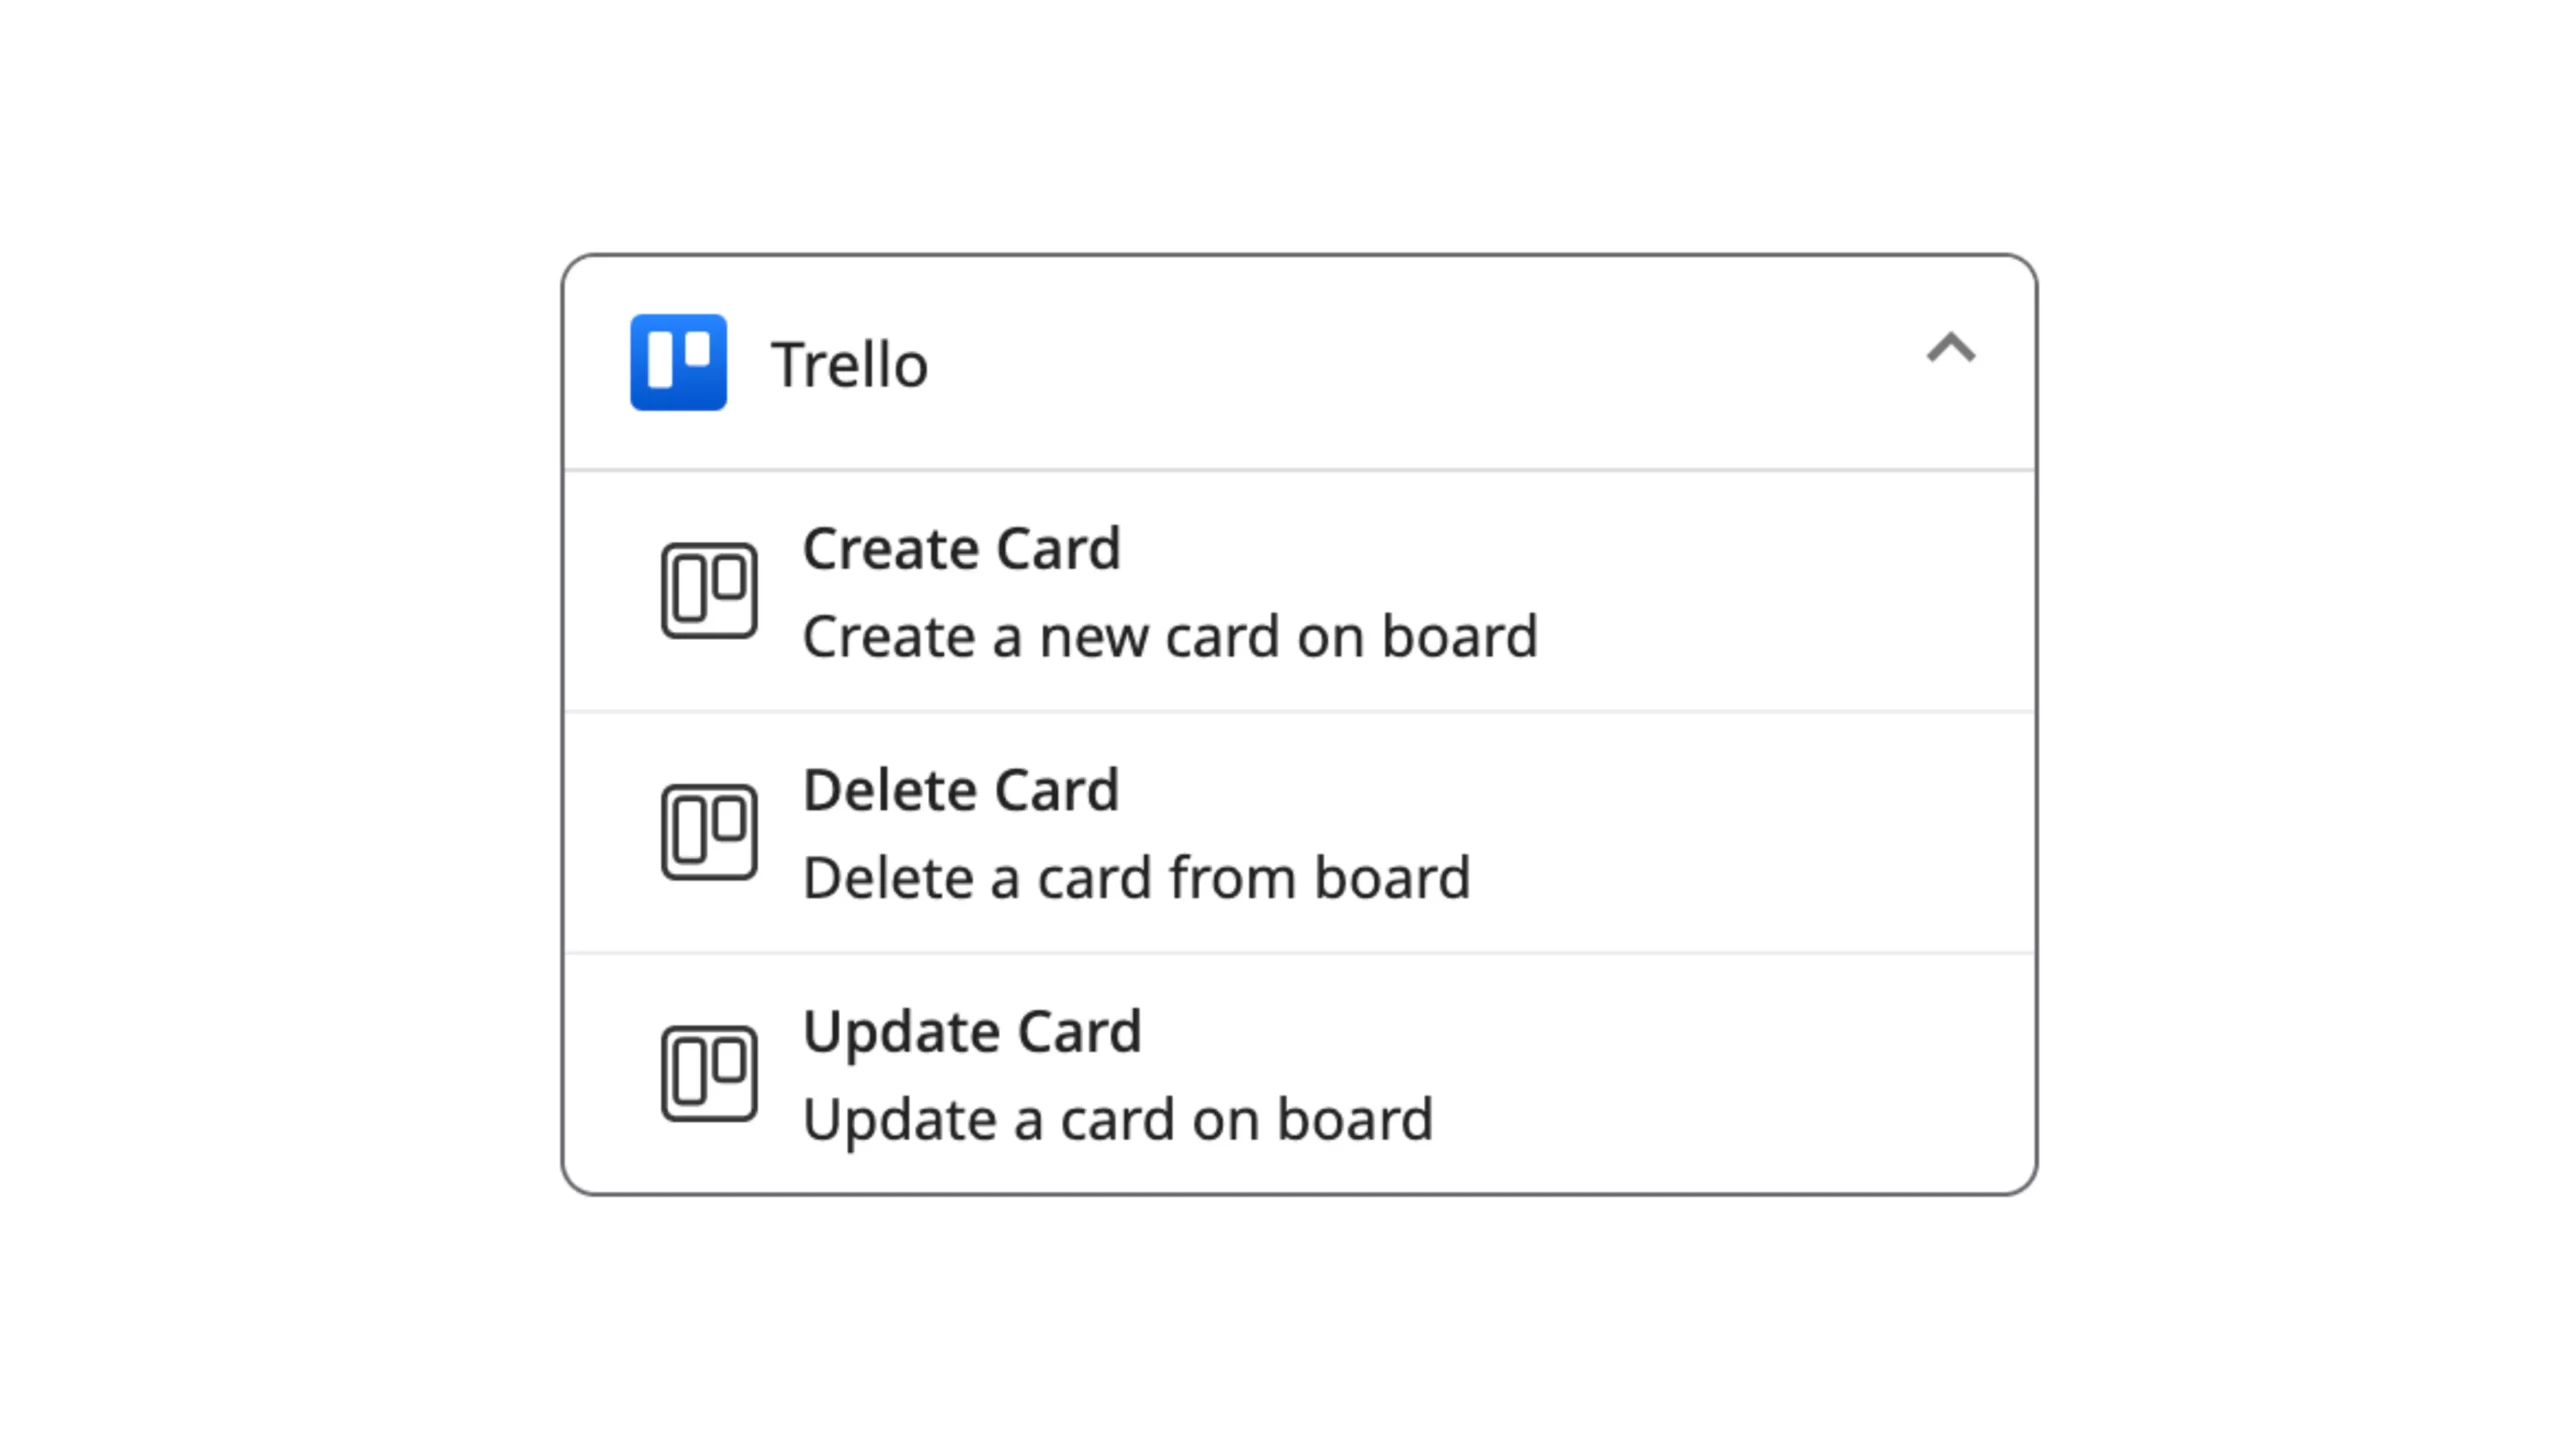Click the blue Trello logo icon
2560x1440 pixels.
pos(678,362)
